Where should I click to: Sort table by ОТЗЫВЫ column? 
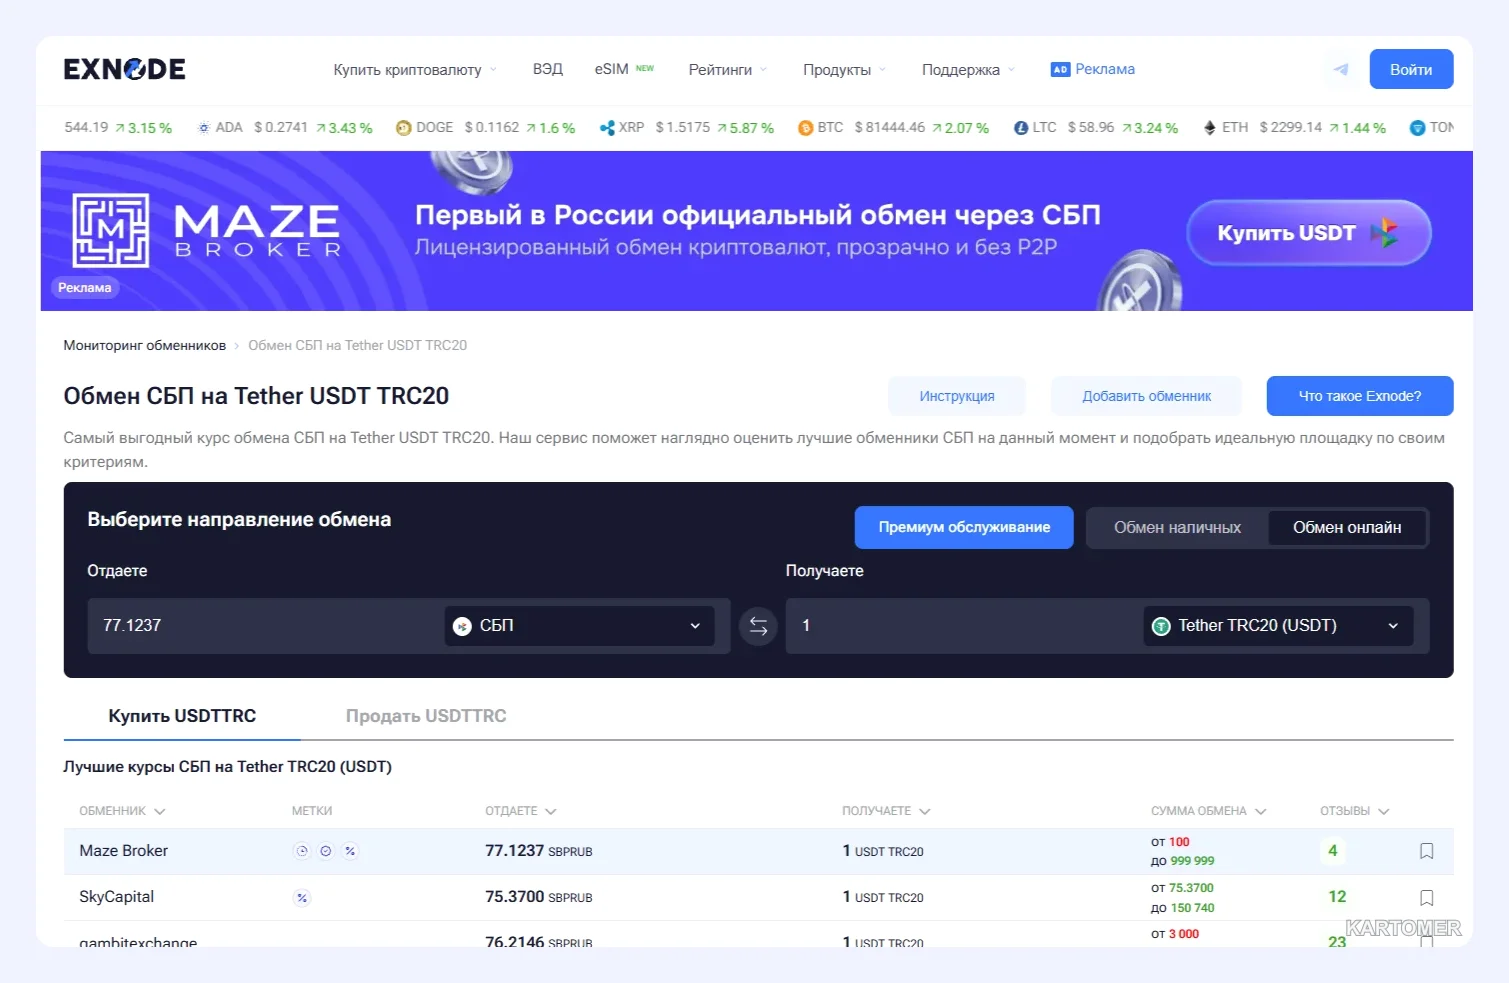pyautogui.click(x=1355, y=811)
